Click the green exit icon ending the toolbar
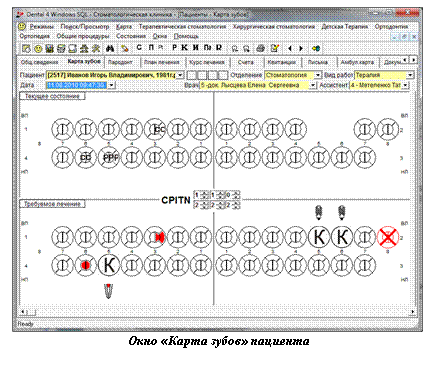The image size is (437, 372). coord(316,49)
